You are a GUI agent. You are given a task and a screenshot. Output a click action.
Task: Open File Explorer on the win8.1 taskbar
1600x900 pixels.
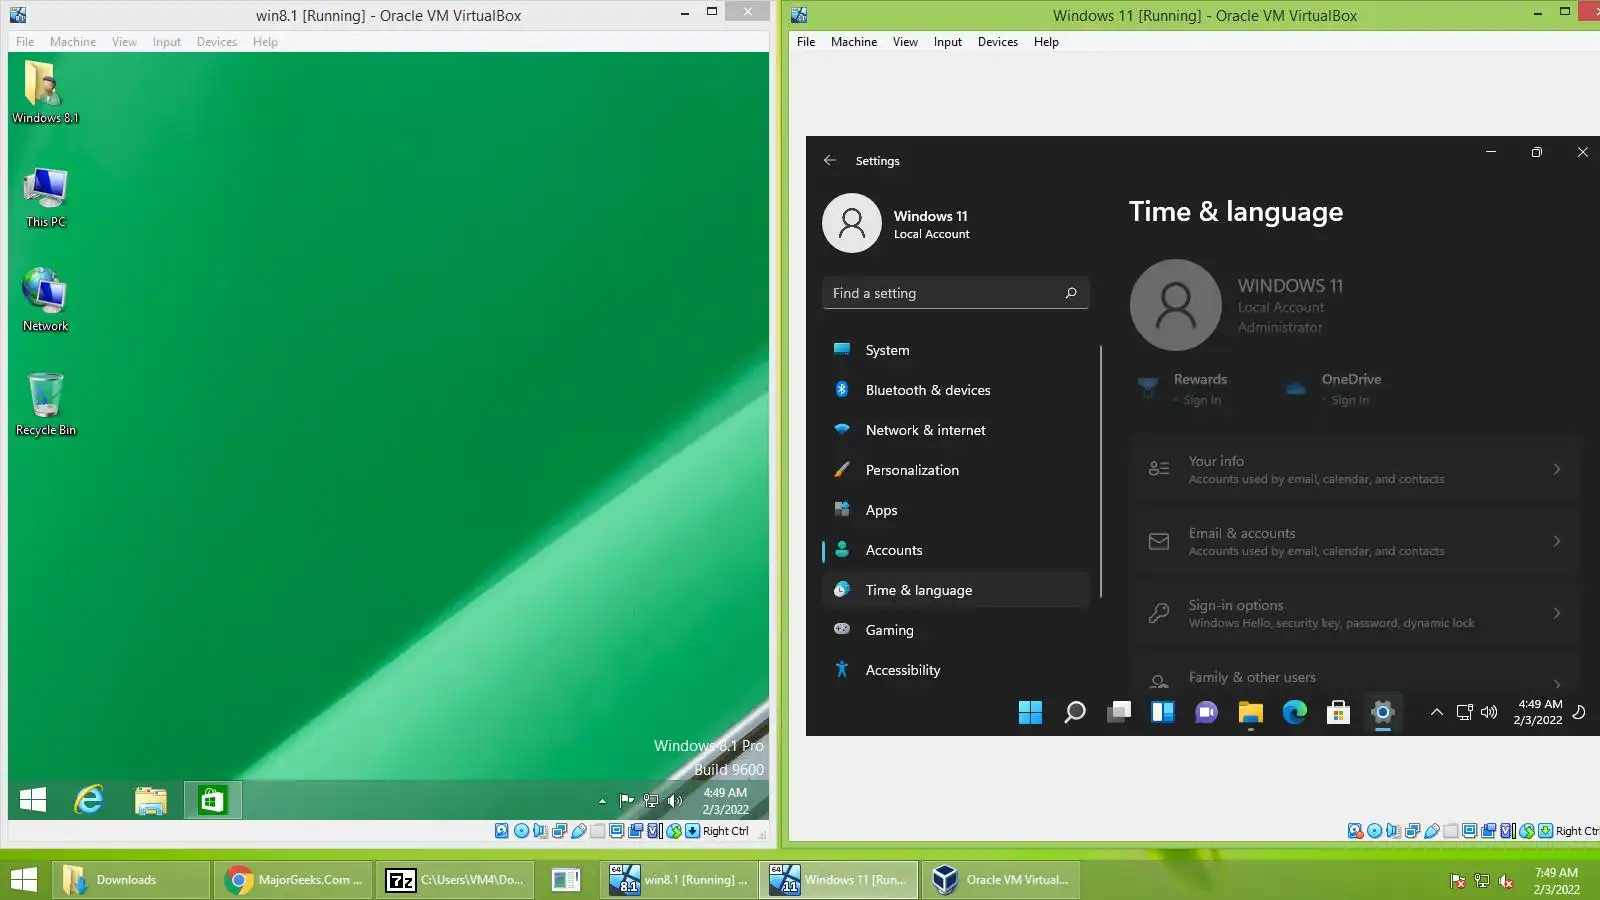point(151,800)
